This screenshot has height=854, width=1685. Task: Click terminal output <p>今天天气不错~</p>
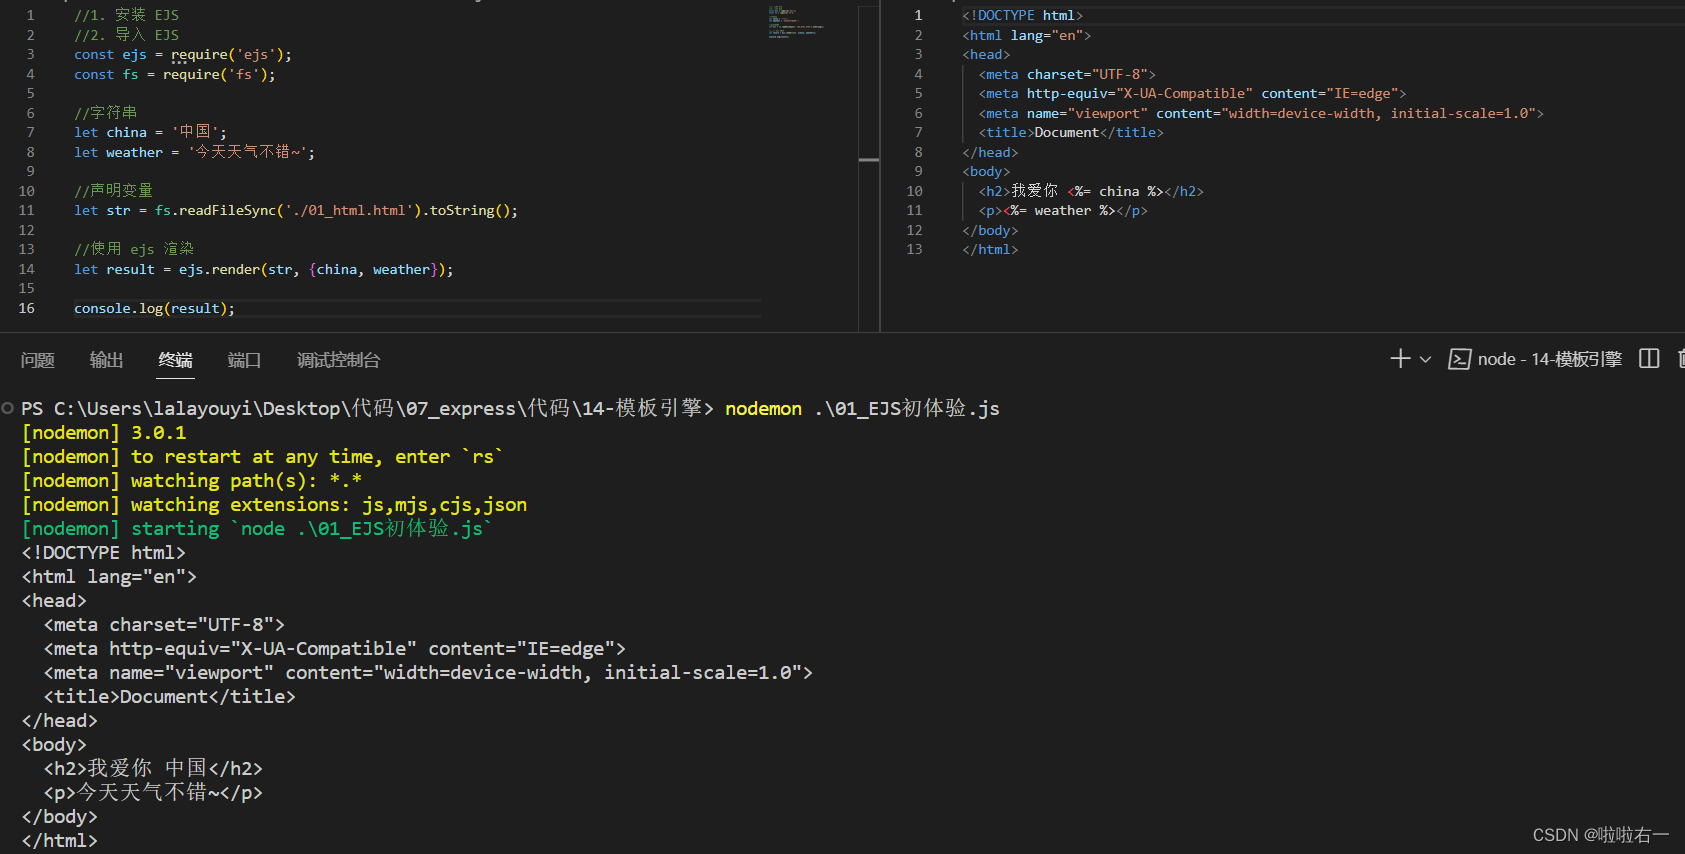(153, 792)
